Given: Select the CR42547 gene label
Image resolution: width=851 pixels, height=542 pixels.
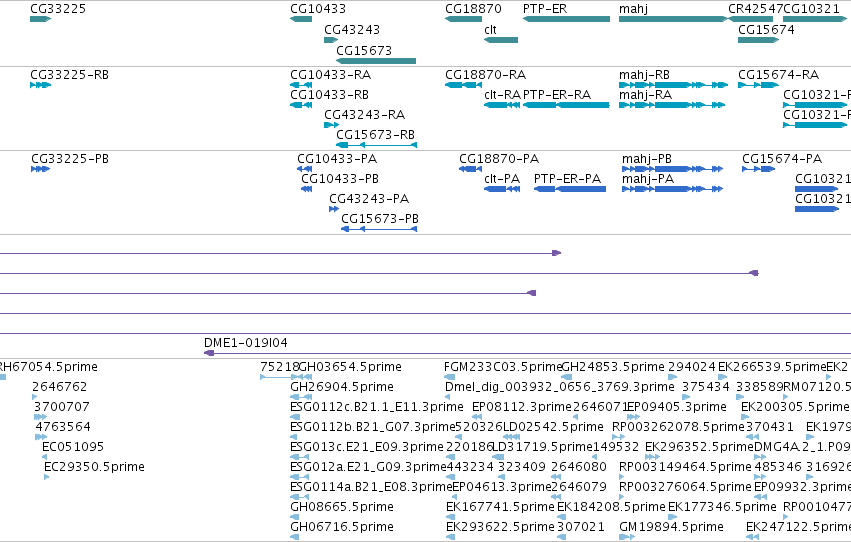Looking at the screenshot, I should pos(755,9).
